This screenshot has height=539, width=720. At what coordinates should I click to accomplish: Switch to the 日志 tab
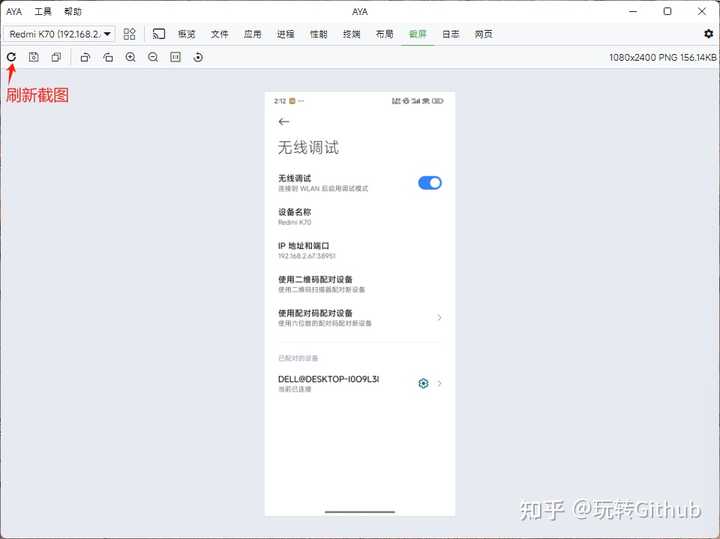pyautogui.click(x=451, y=34)
